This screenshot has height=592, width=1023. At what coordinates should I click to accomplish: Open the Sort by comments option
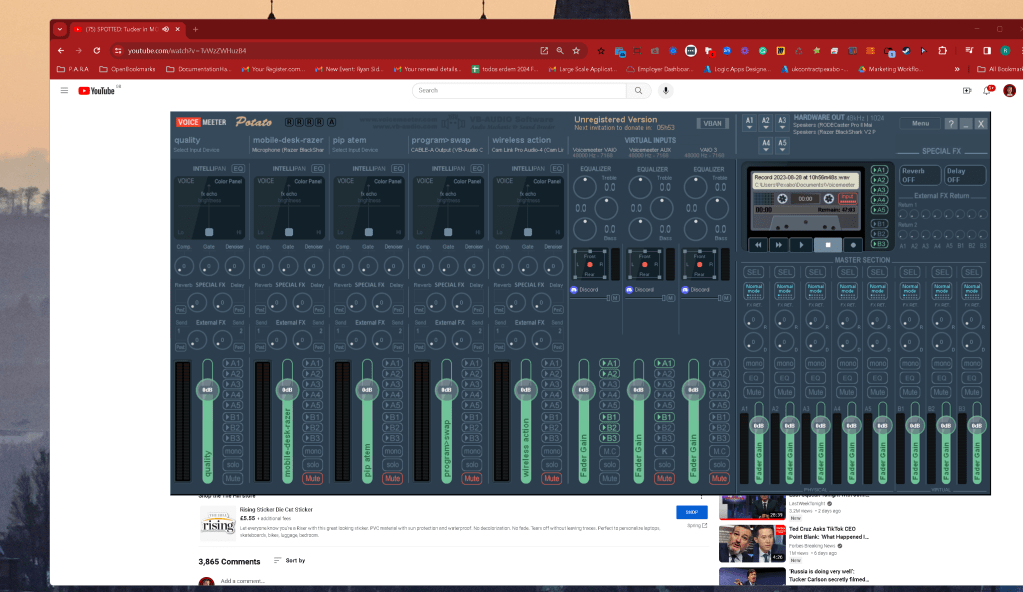[289, 561]
